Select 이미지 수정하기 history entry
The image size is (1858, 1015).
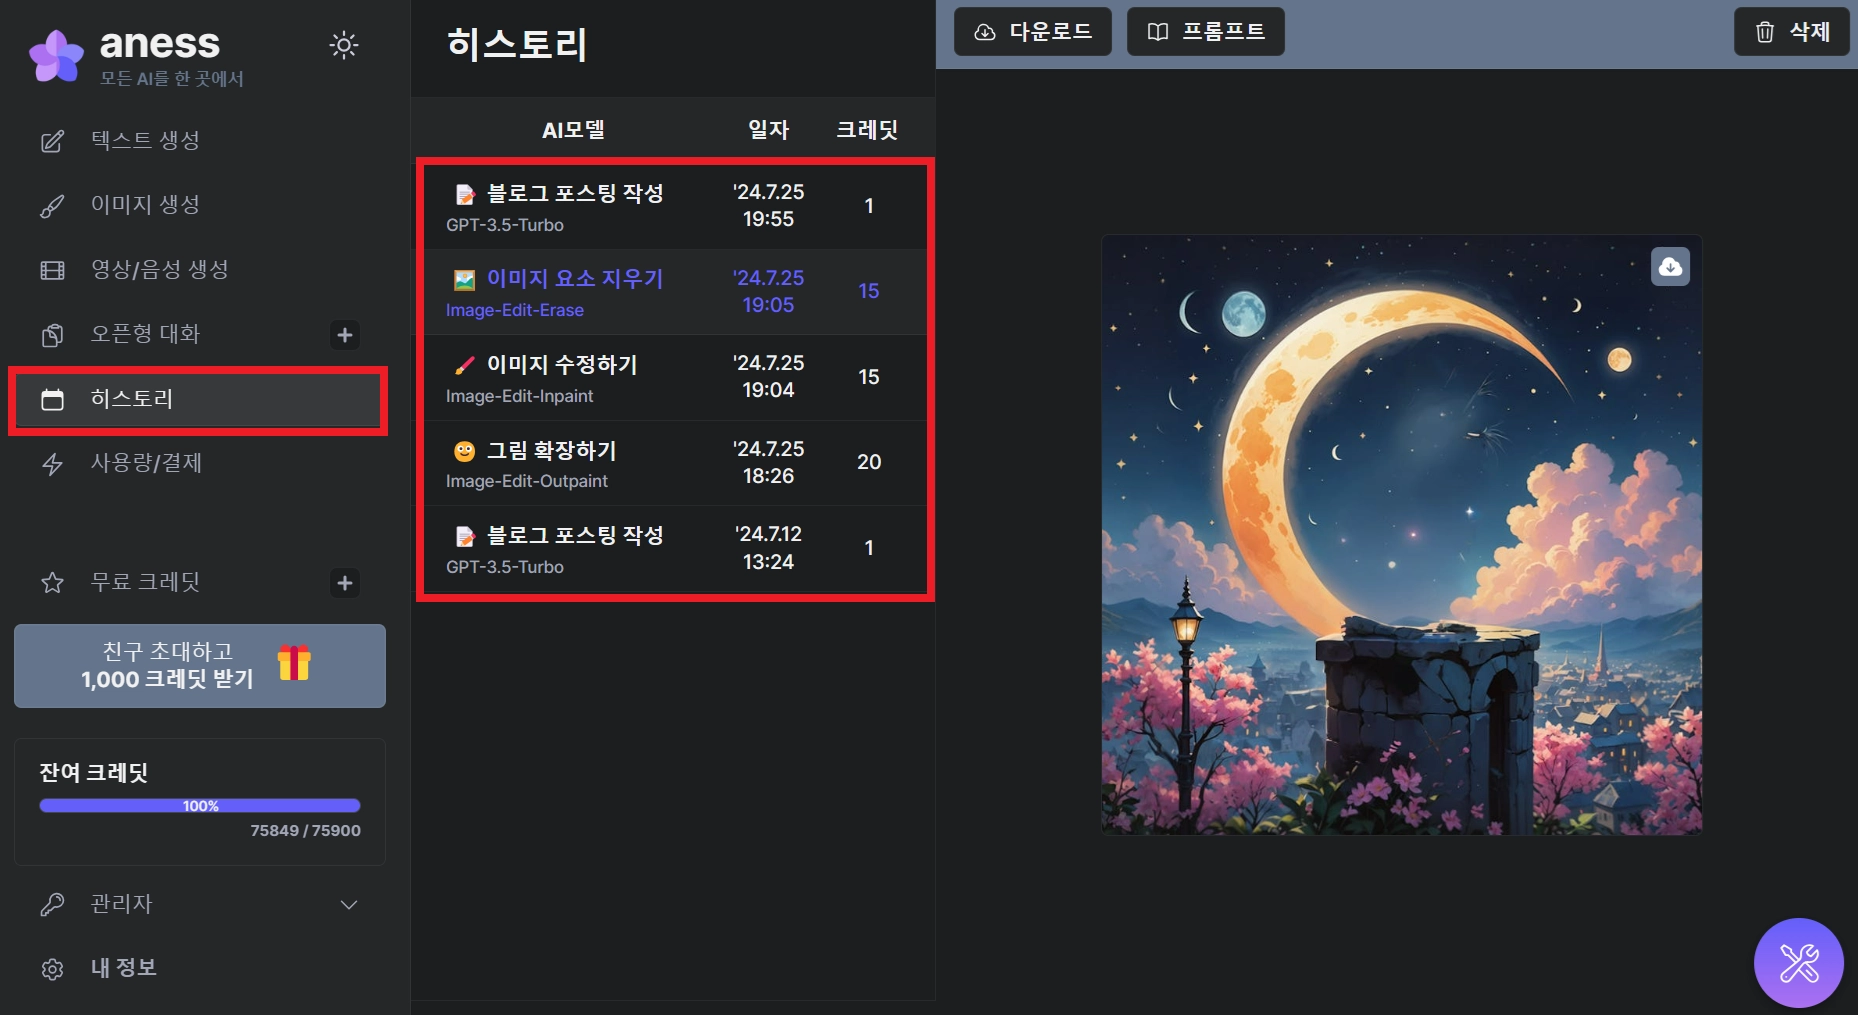[675, 378]
